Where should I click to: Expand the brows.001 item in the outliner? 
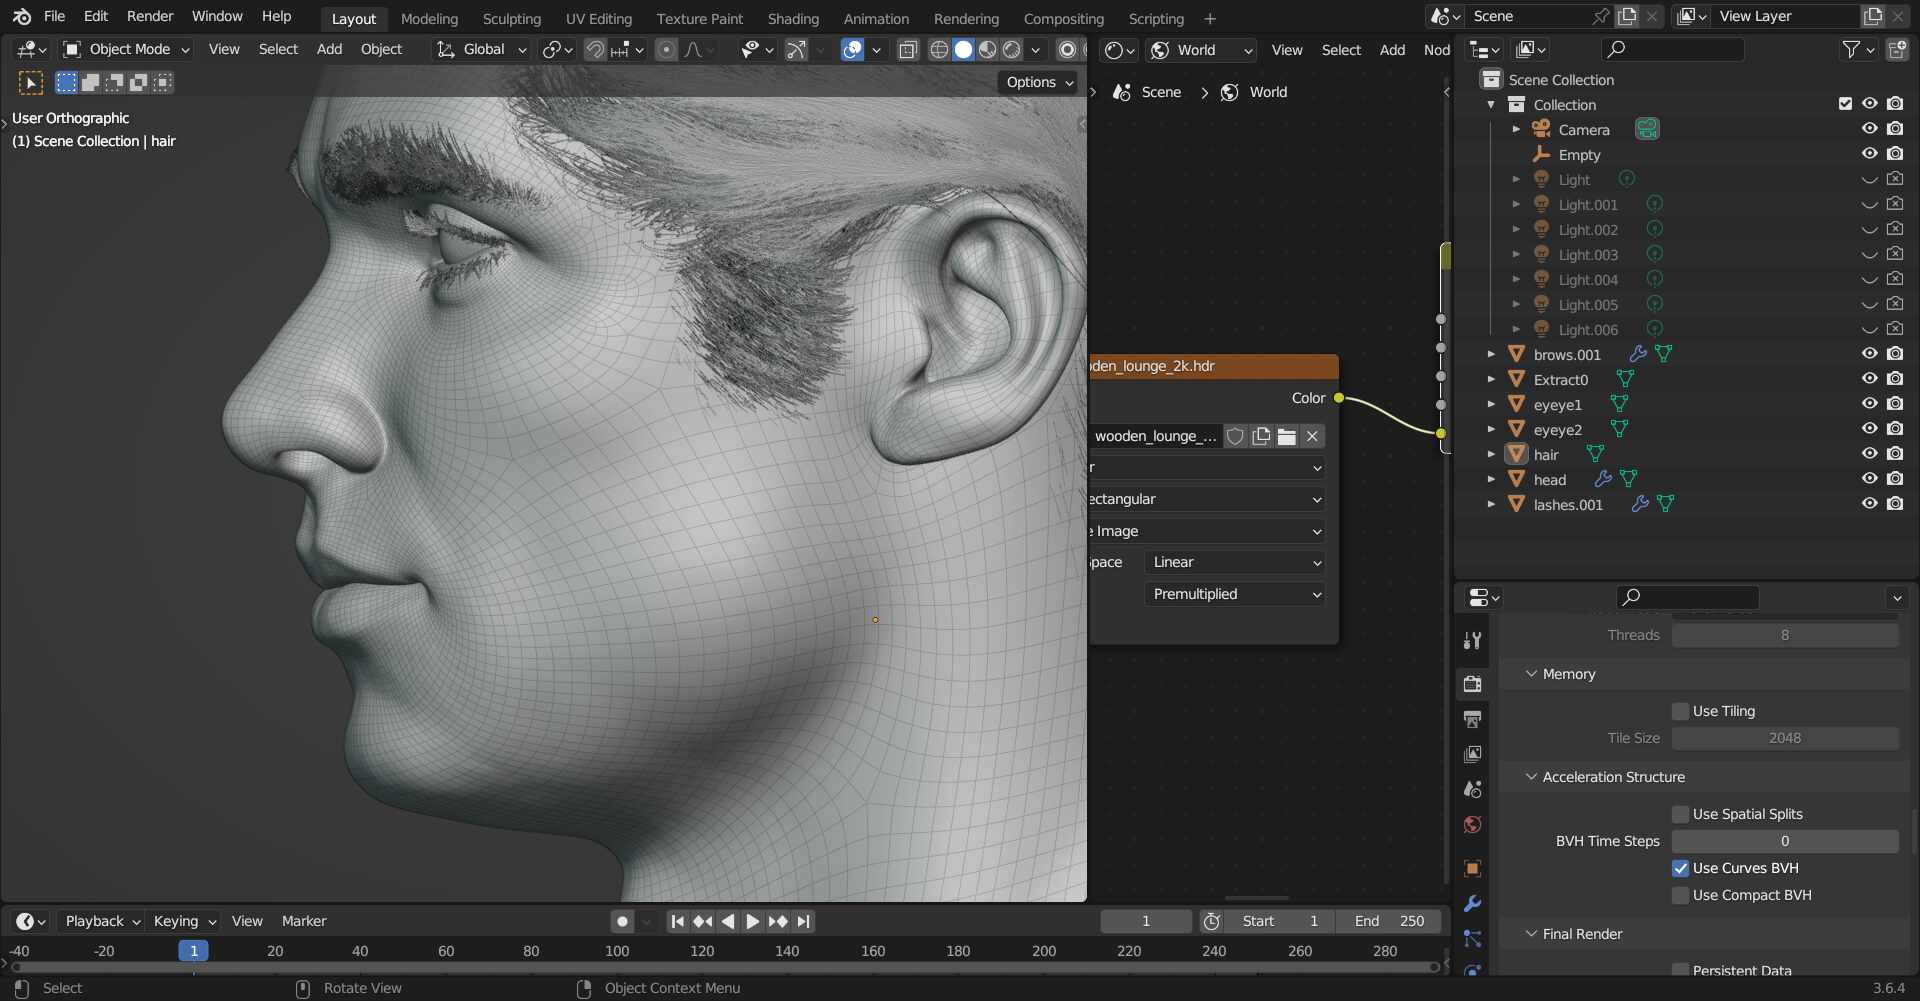click(x=1491, y=354)
